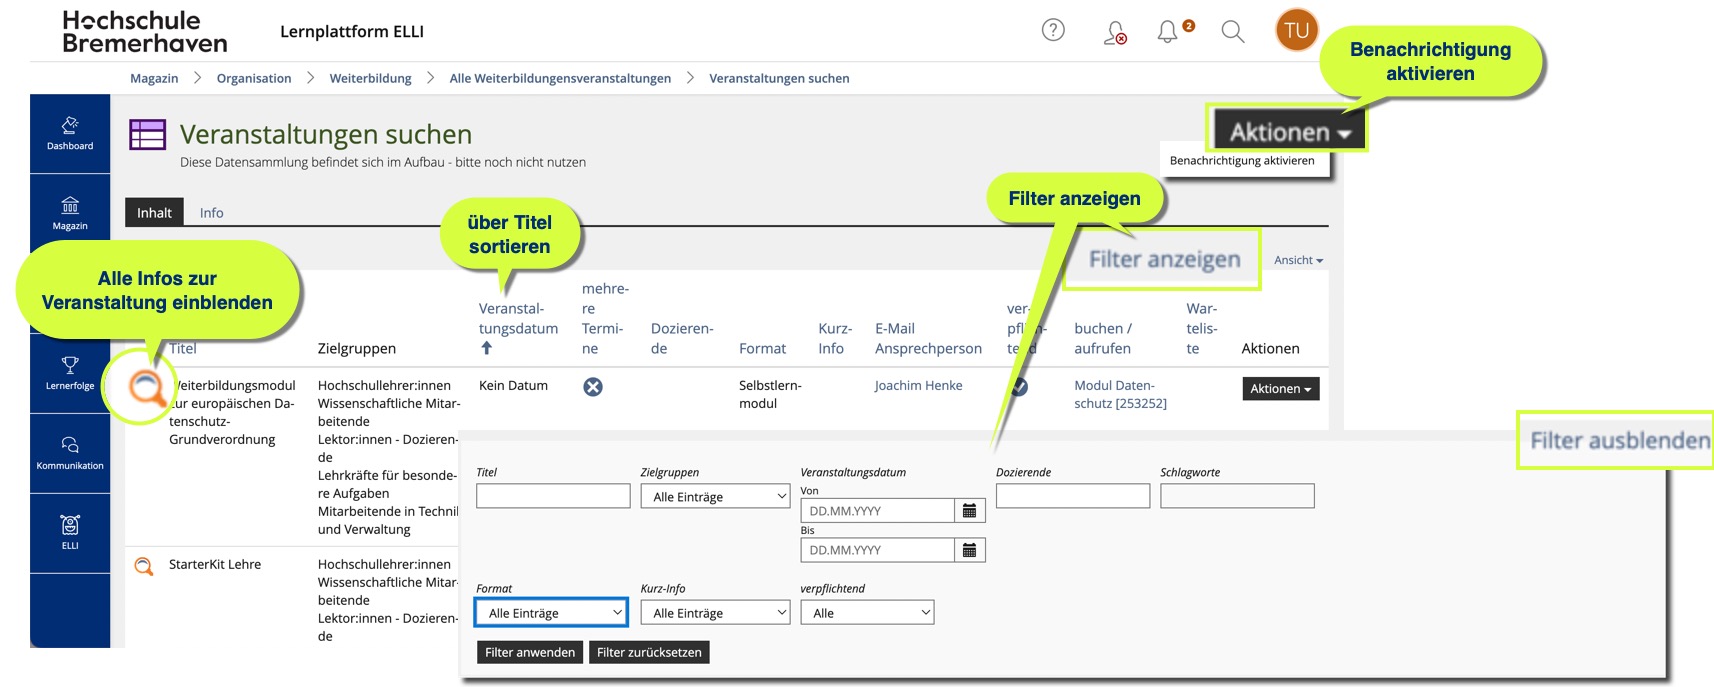Open the notifications bell icon
This screenshot has height=687, width=1714.
[x=1167, y=32]
